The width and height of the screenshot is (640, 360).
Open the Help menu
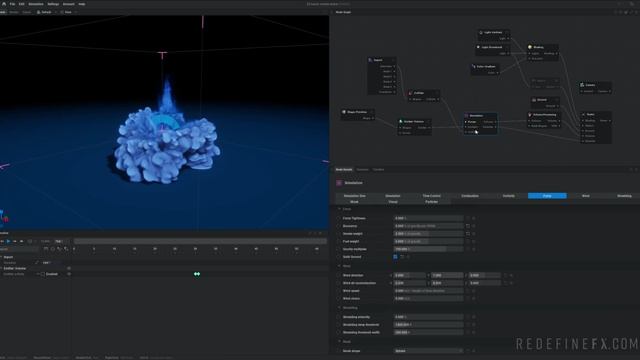coord(82,4)
